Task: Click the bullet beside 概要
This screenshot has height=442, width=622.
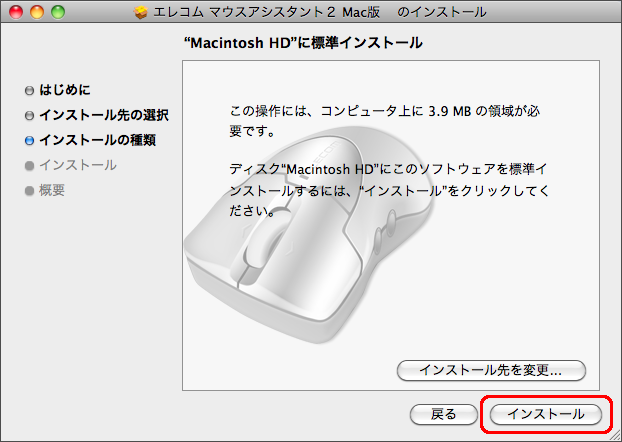Action: click(29, 191)
